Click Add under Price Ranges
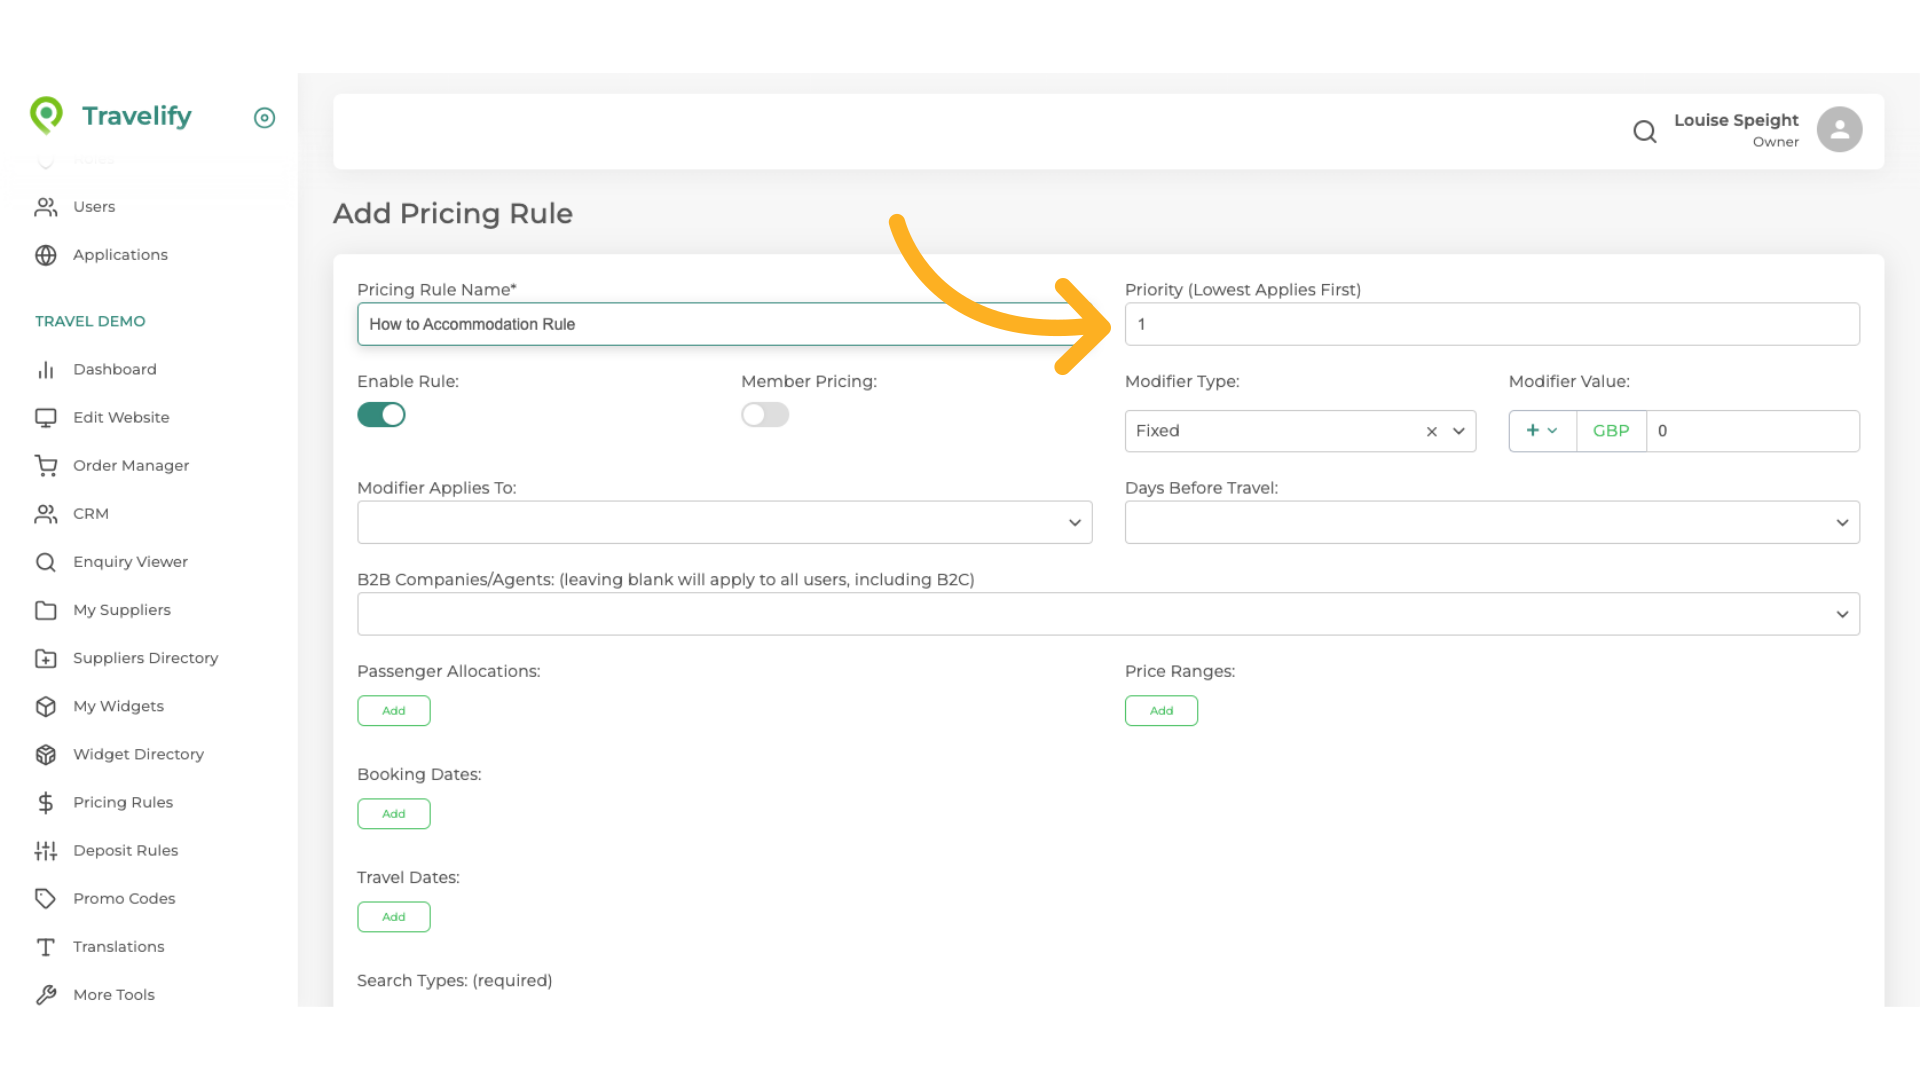This screenshot has height=1080, width=1920. [1160, 711]
